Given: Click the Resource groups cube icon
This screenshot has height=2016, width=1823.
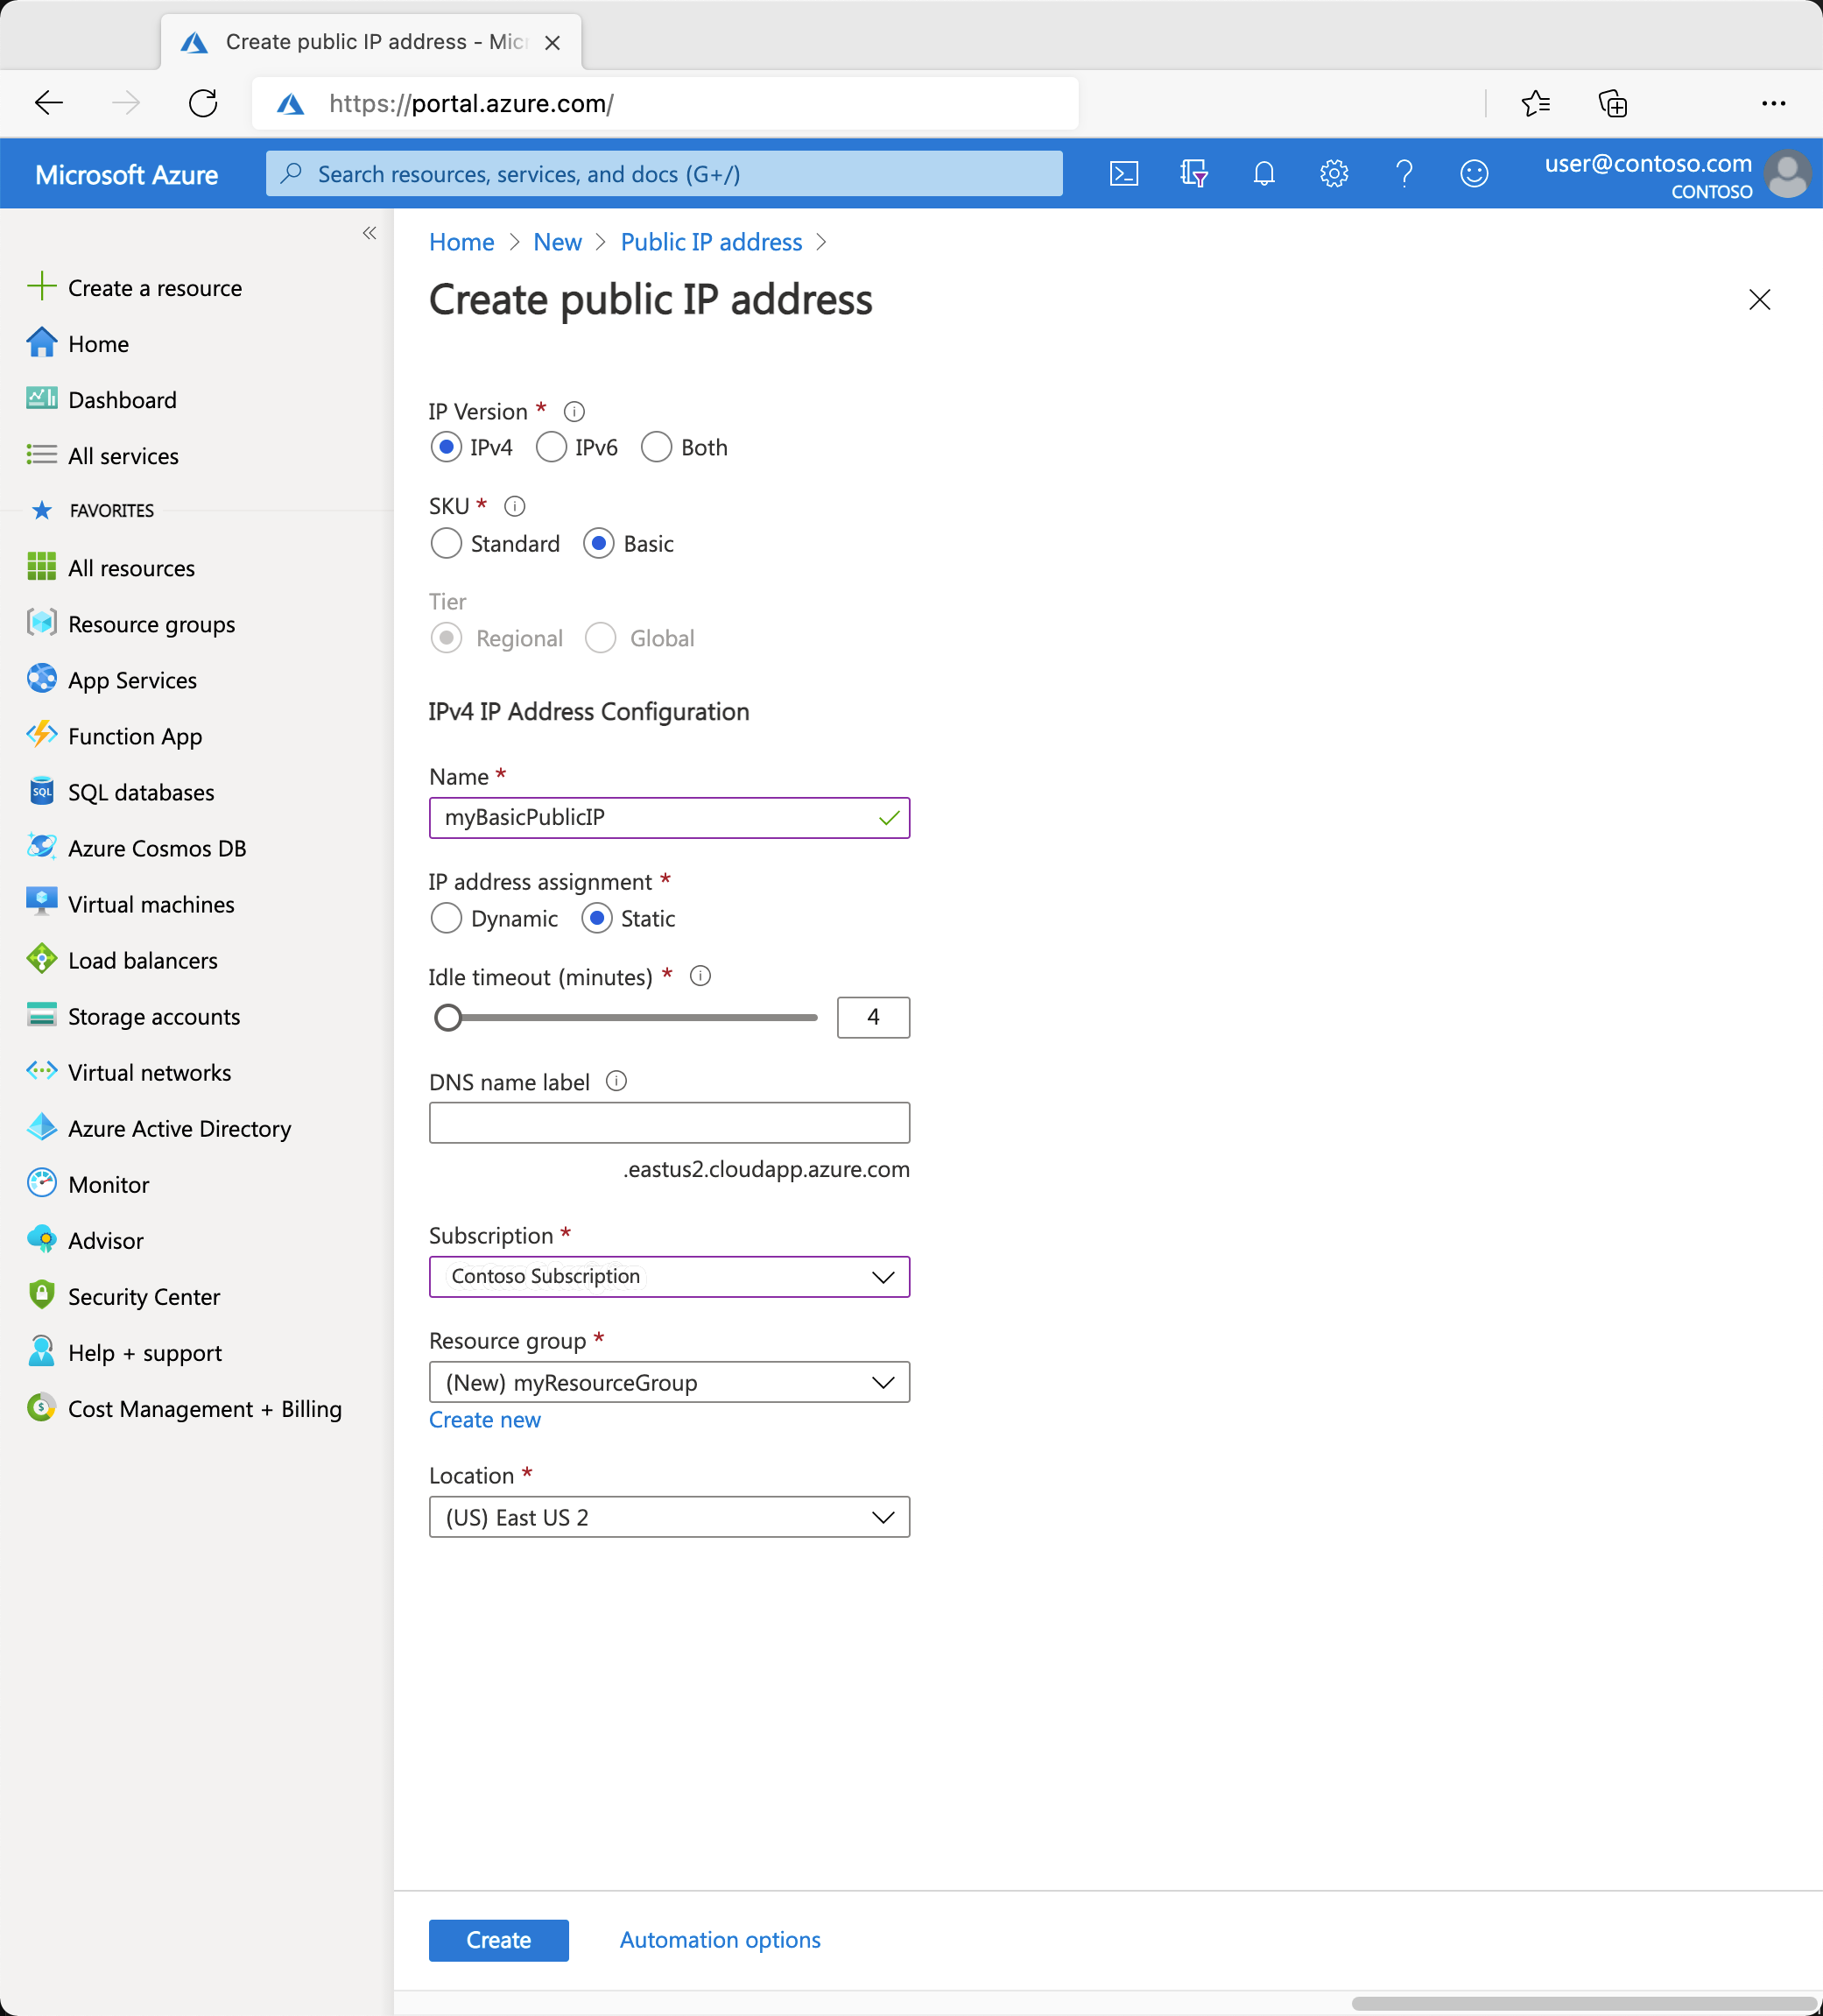Looking at the screenshot, I should pos(41,623).
